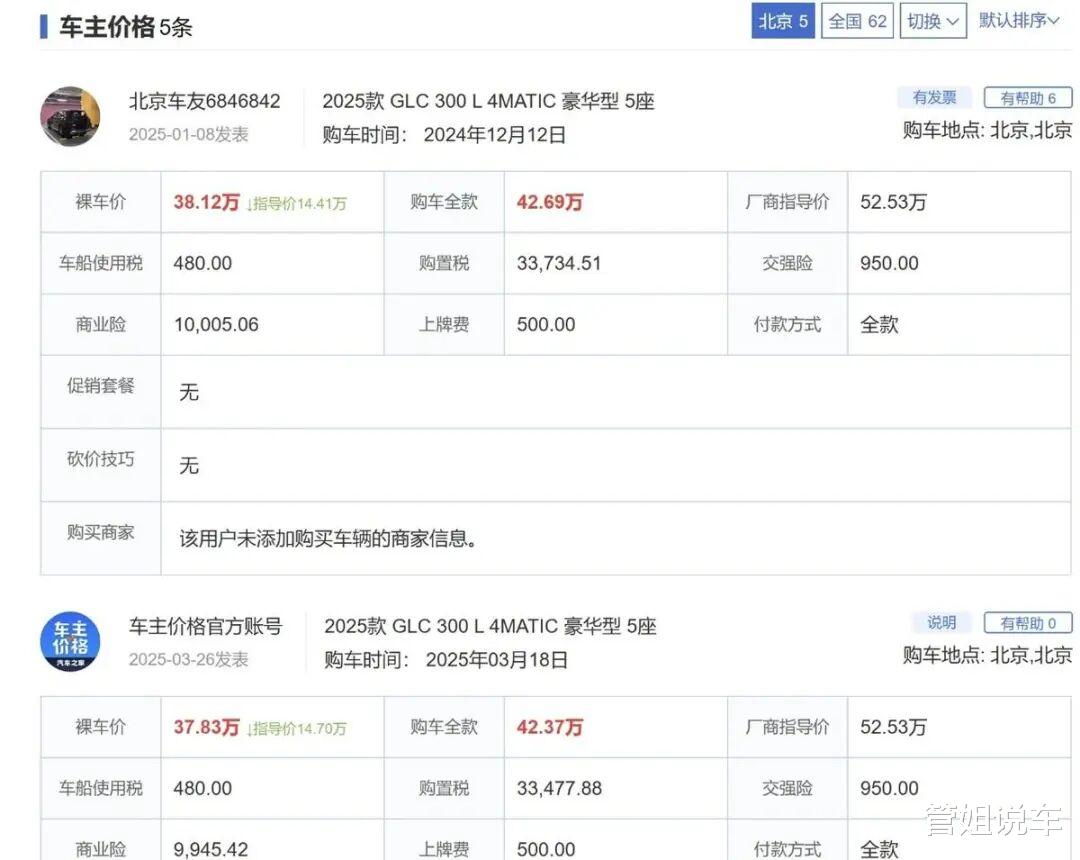Click the 购买商家 row label
This screenshot has width=1080, height=860.
[x=101, y=532]
